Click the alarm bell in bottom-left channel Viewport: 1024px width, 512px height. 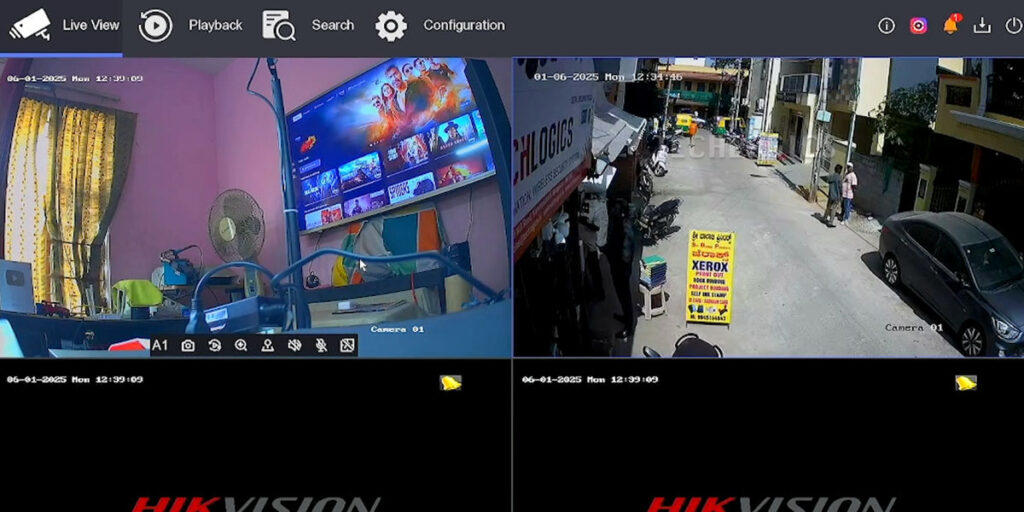point(451,383)
